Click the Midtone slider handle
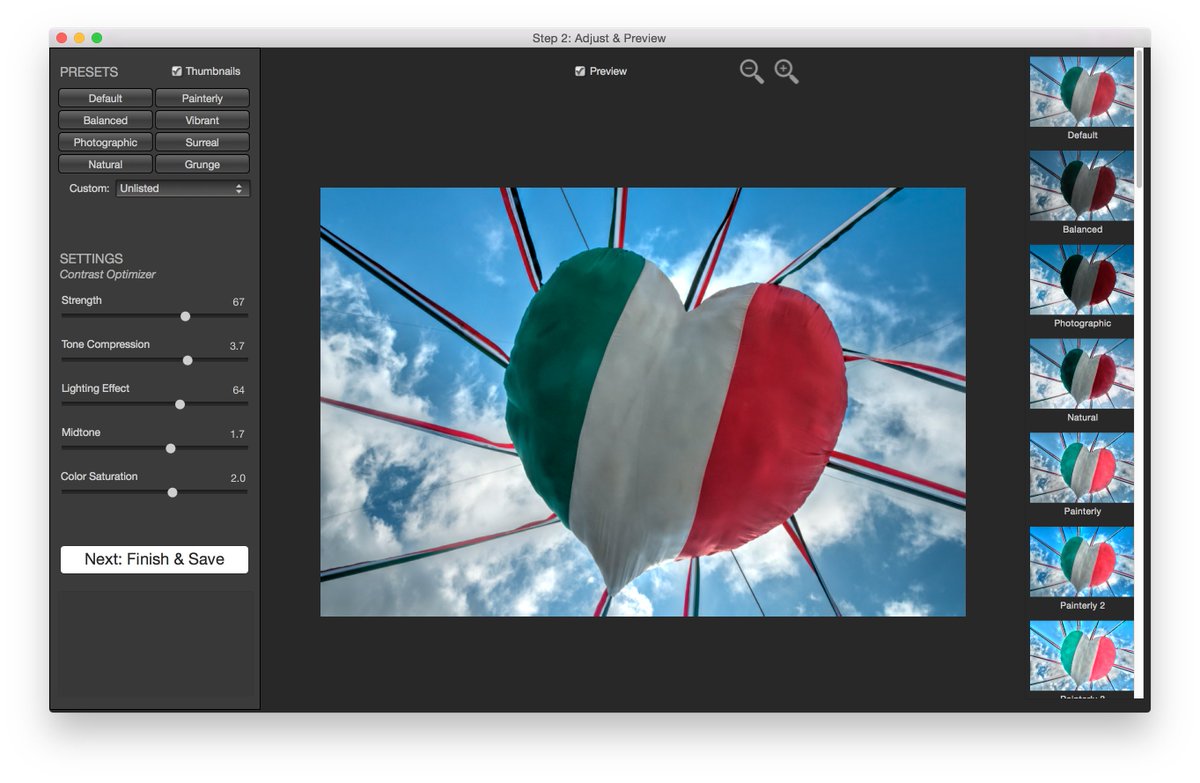This screenshot has height=783, width=1200. point(170,448)
